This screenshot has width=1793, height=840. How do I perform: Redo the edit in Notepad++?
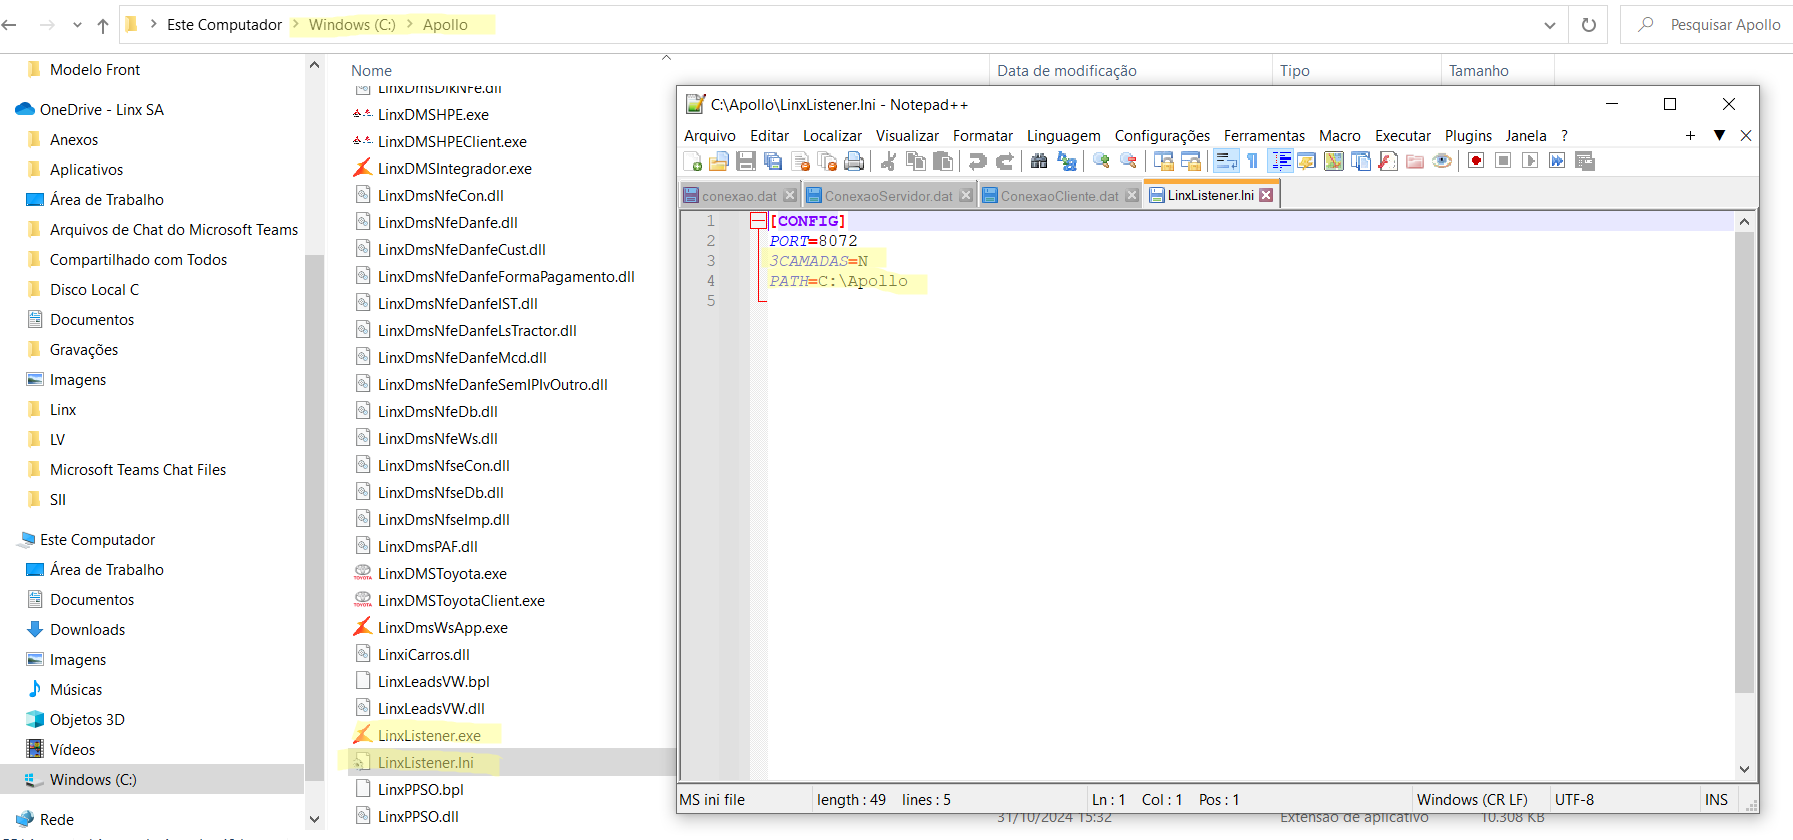pyautogui.click(x=1004, y=161)
